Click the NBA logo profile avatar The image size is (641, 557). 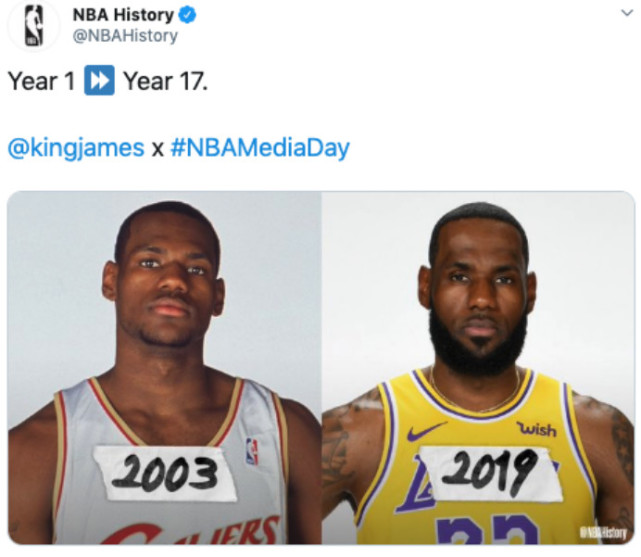[x=34, y=25]
